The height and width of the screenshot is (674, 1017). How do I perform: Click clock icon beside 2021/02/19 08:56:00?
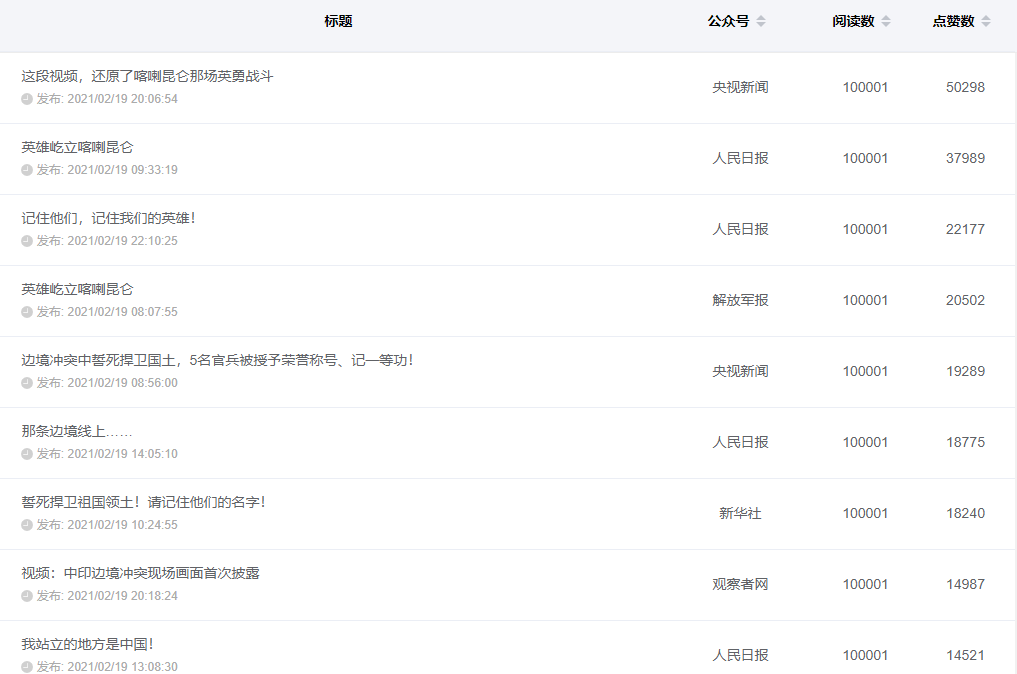point(27,383)
